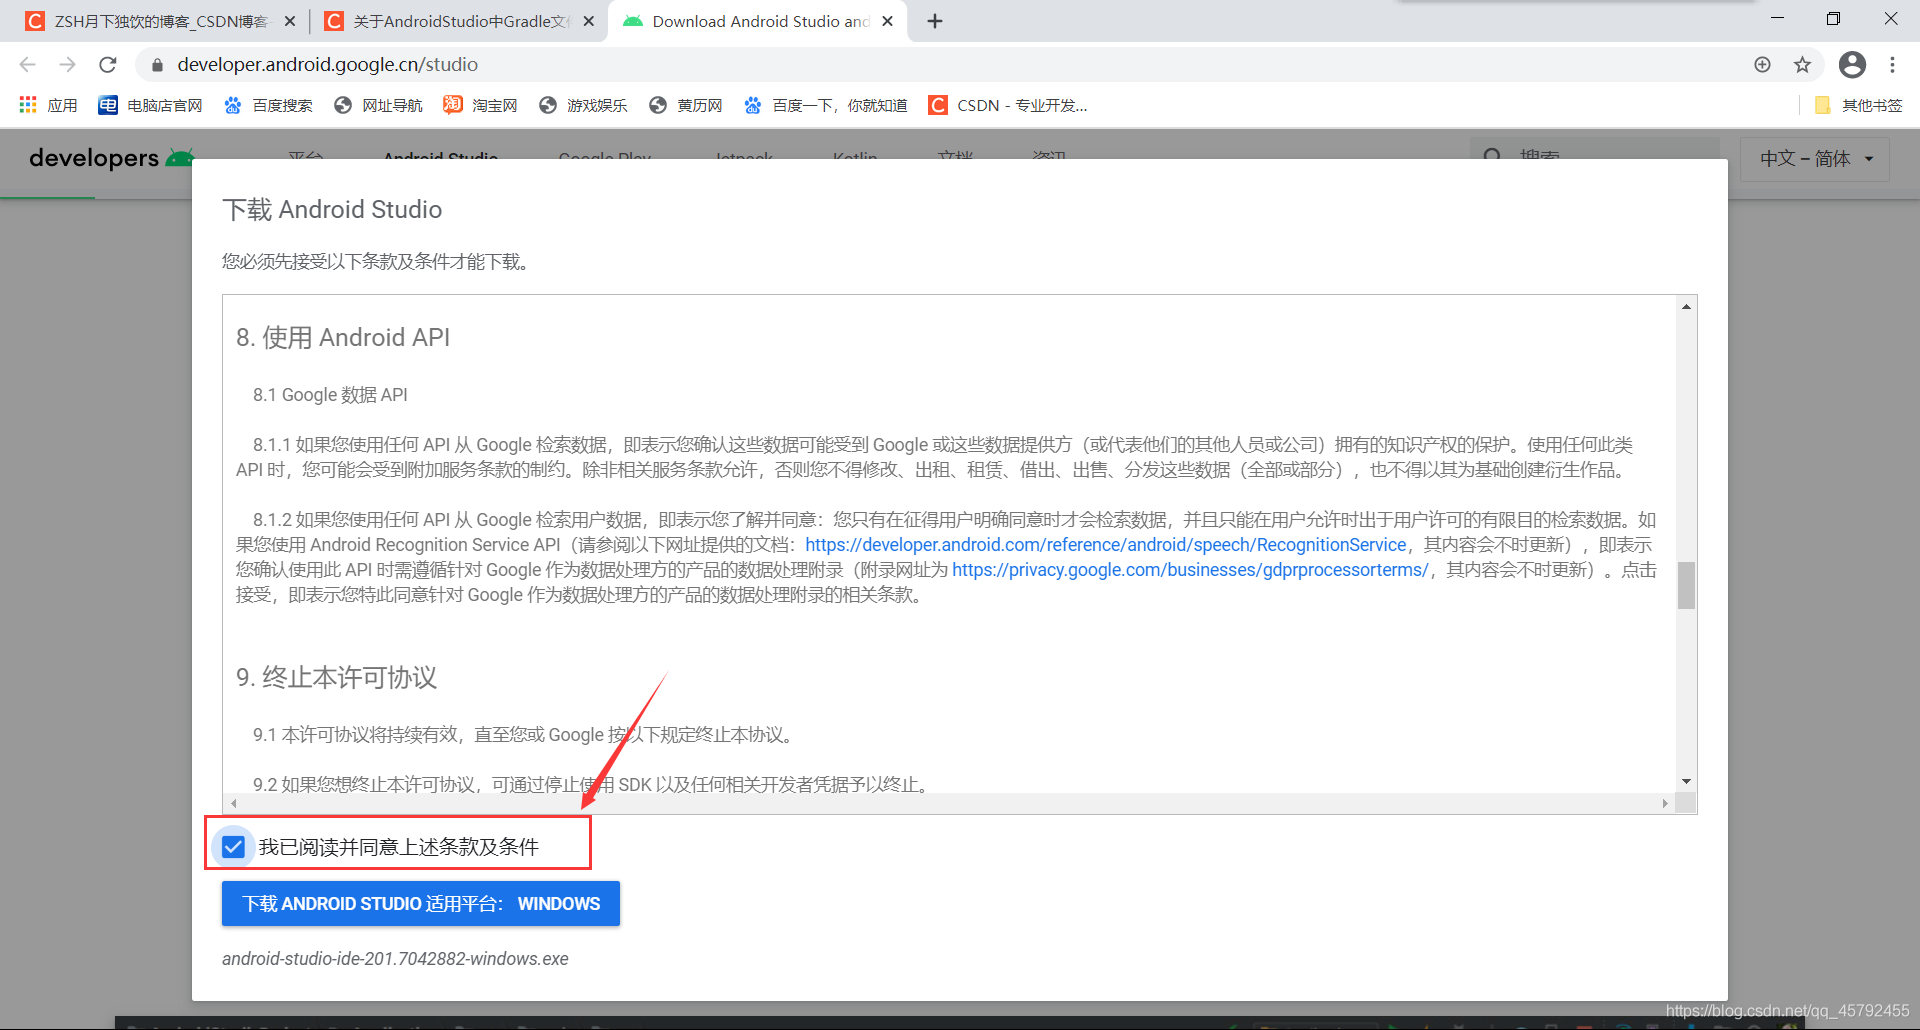
Task: Open the RecognitionService documentation link
Action: point(1106,545)
